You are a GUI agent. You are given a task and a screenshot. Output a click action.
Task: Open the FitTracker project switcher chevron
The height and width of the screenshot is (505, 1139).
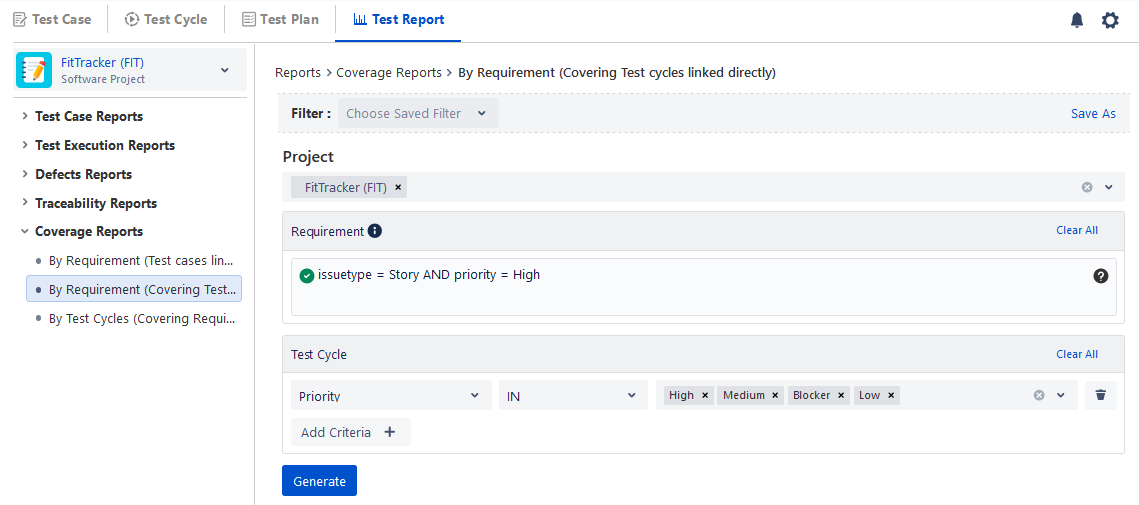click(x=224, y=70)
